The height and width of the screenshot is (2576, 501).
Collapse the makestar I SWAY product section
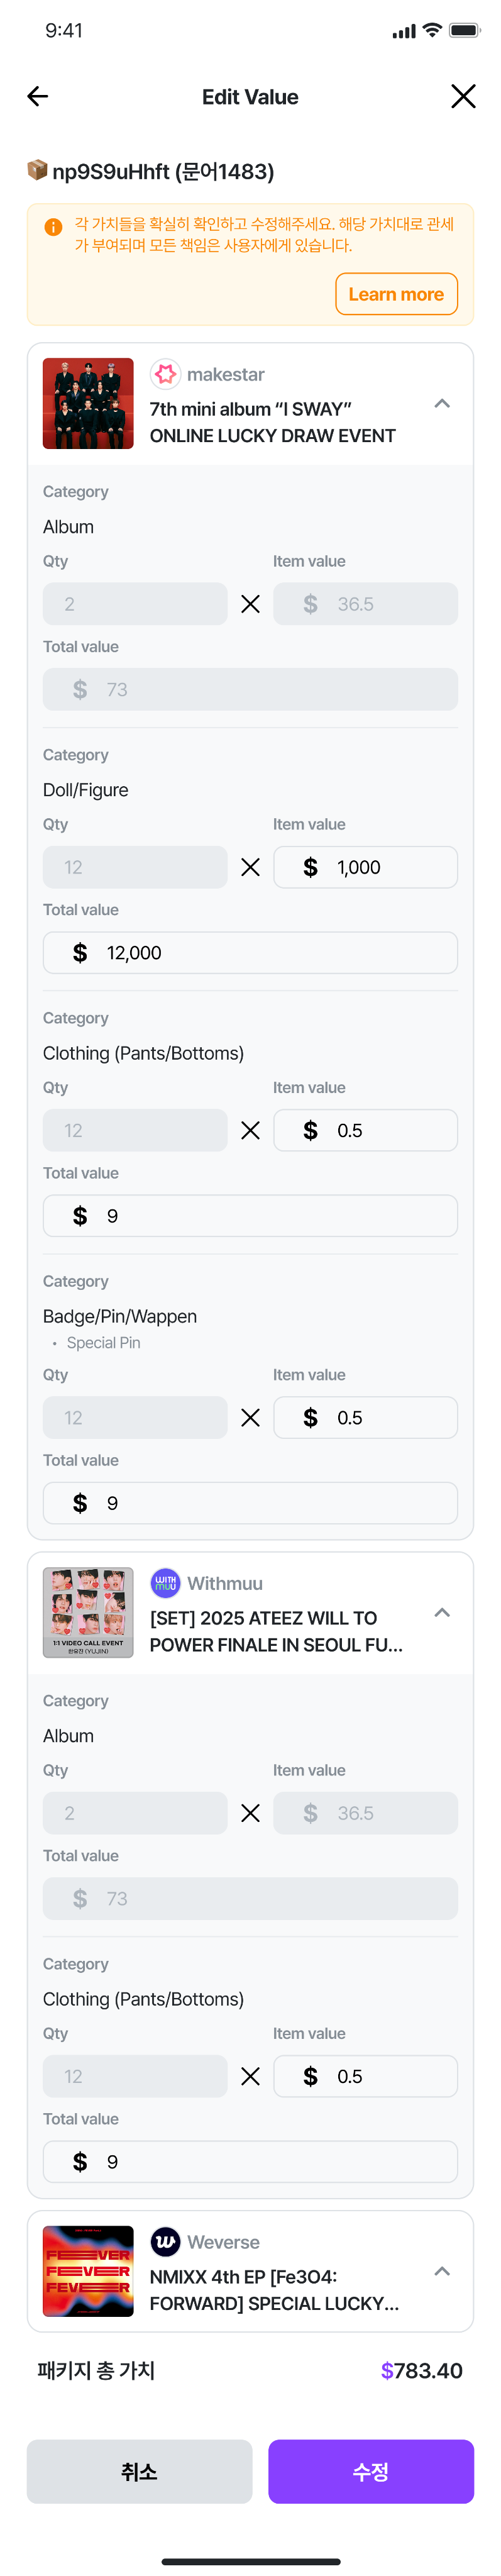[442, 404]
